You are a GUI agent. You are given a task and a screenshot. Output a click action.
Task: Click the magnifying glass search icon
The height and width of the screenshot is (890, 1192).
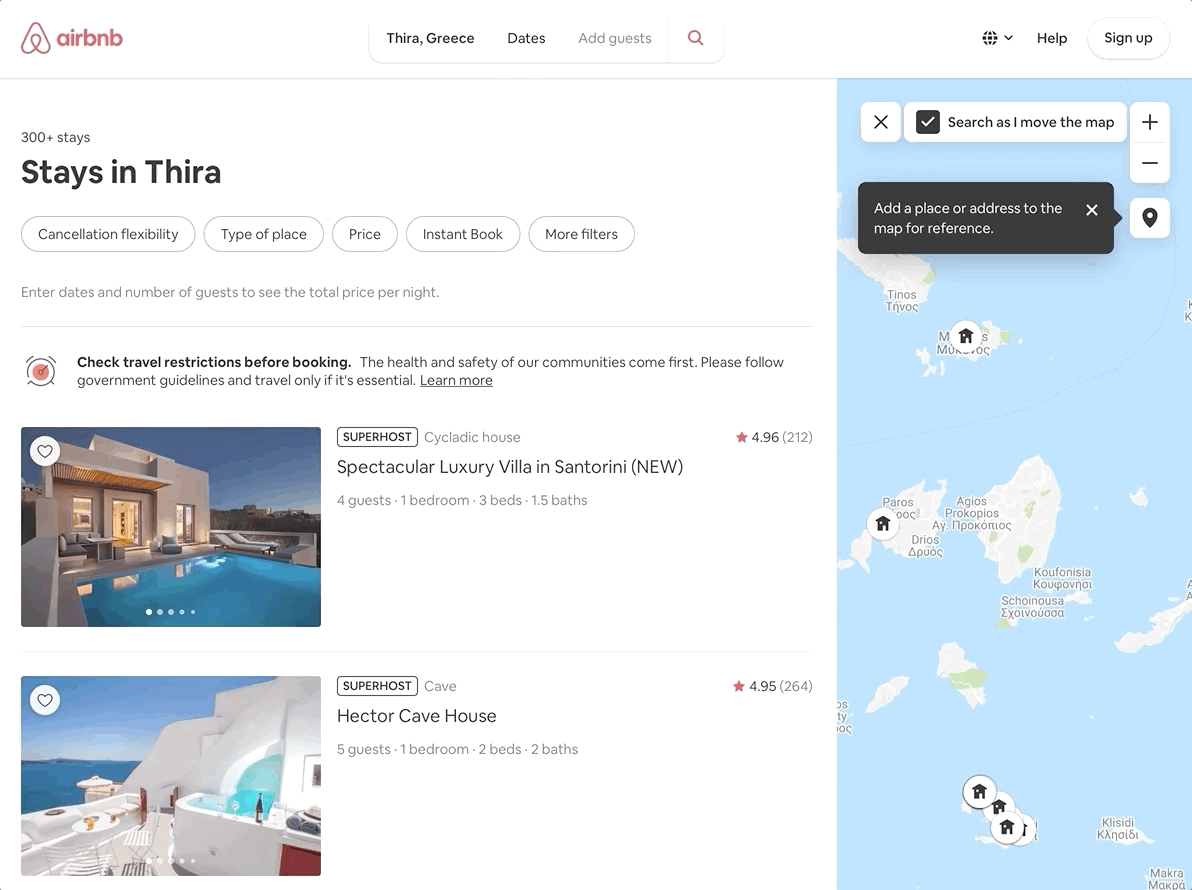(695, 37)
